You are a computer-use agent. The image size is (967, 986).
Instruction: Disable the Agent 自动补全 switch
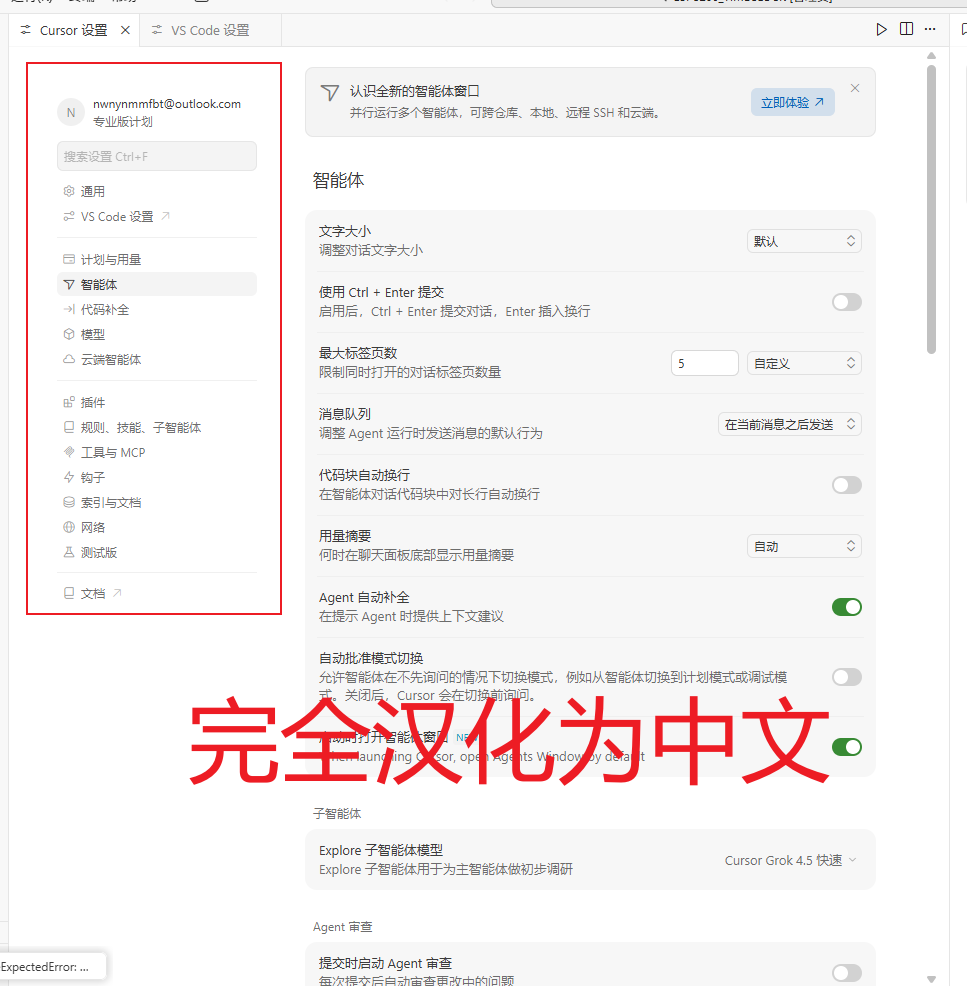846,607
